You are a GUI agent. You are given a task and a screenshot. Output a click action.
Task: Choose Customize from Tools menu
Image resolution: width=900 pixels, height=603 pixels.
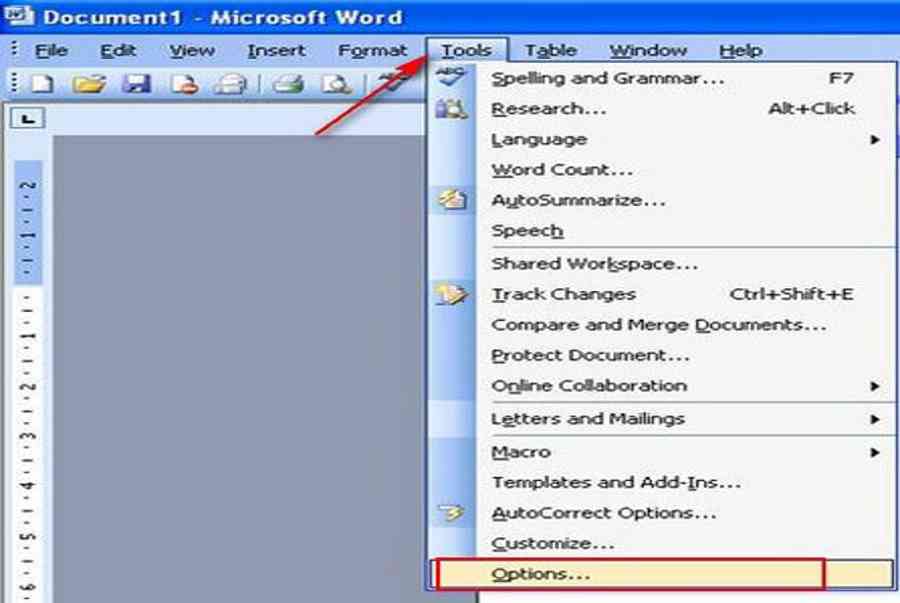[662, 543]
